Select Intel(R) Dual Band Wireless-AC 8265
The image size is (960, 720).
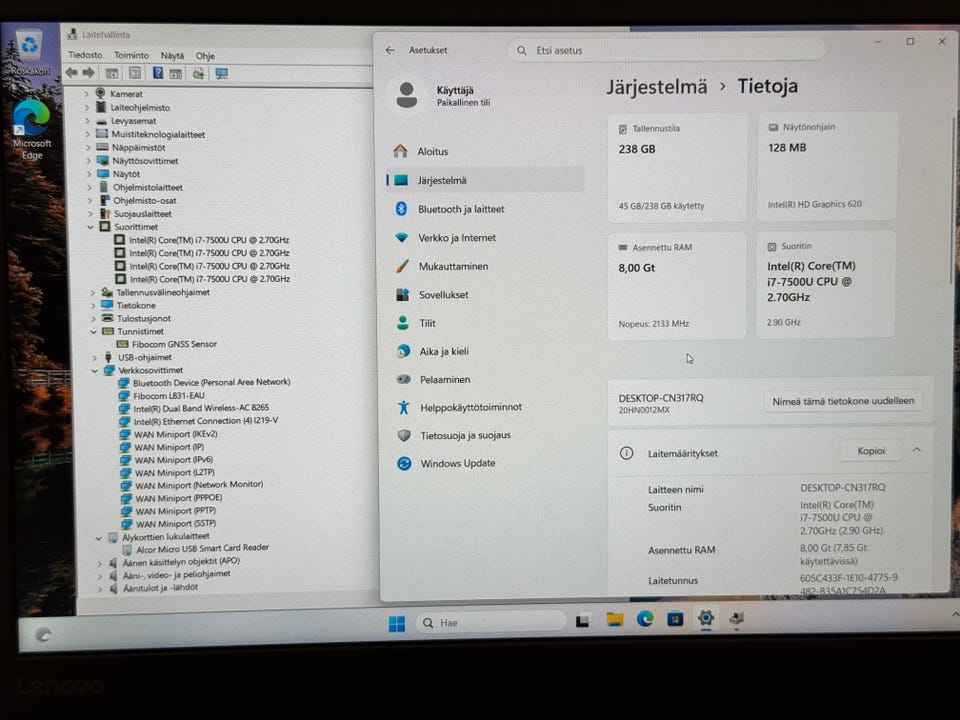tap(201, 408)
